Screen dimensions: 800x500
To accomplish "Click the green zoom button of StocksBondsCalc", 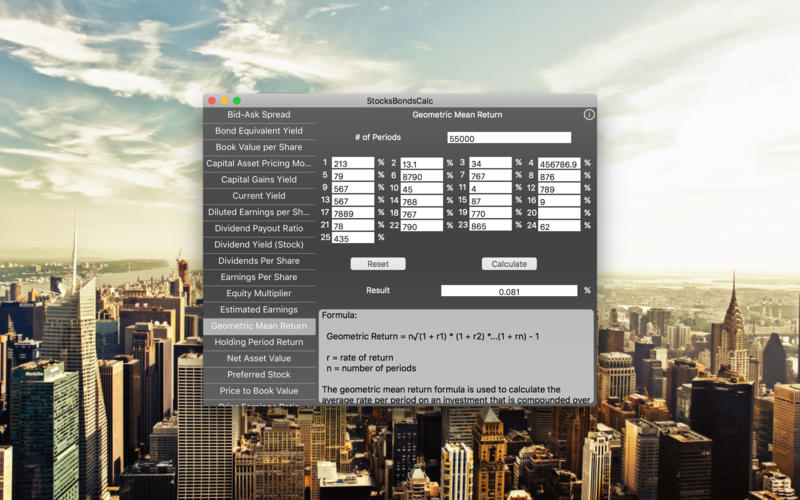I will pyautogui.click(x=237, y=101).
